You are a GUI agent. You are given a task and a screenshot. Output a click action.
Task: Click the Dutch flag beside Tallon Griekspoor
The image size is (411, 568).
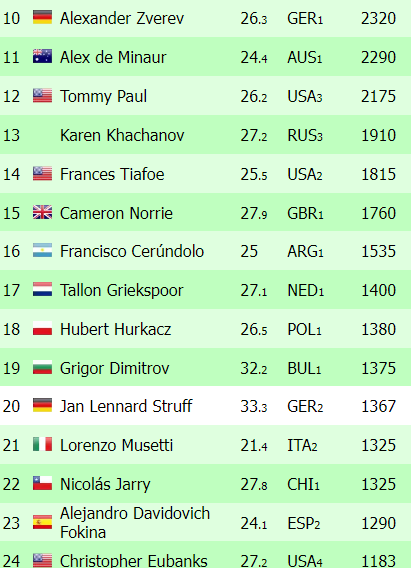tap(42, 289)
